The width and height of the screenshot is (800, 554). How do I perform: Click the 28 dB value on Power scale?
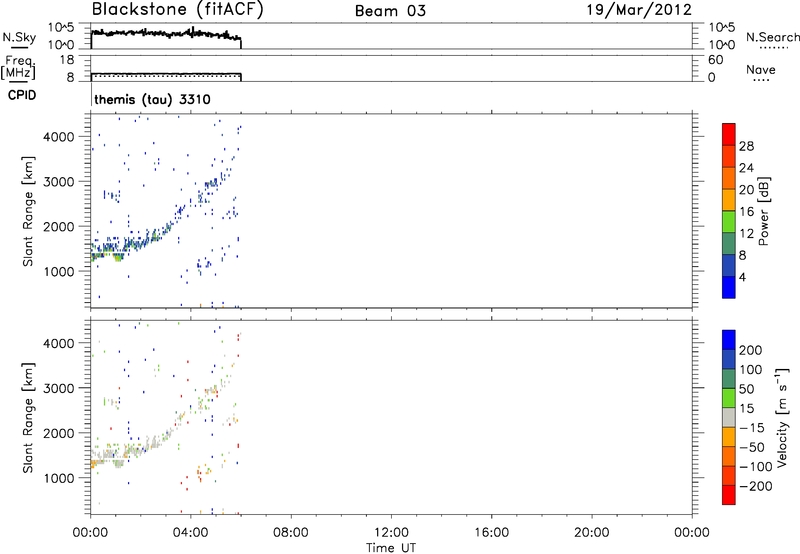[746, 146]
